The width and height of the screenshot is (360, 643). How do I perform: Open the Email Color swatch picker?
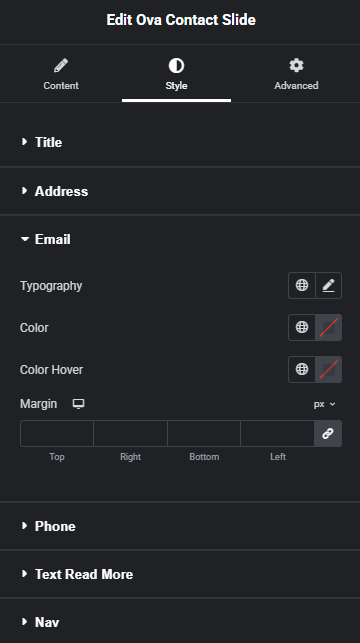point(328,327)
